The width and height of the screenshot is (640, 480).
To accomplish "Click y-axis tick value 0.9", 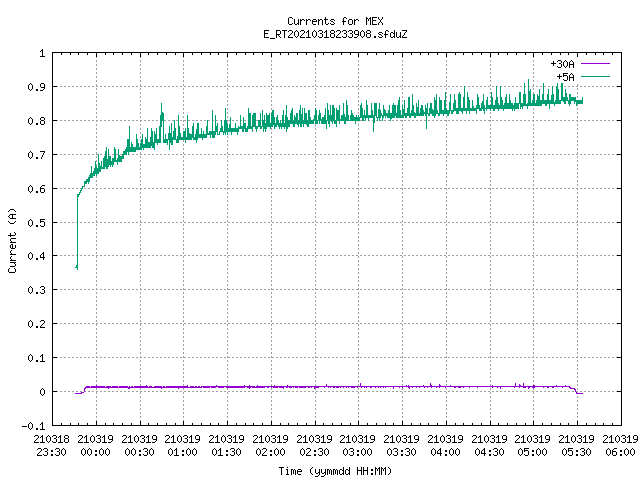I will (x=36, y=87).
